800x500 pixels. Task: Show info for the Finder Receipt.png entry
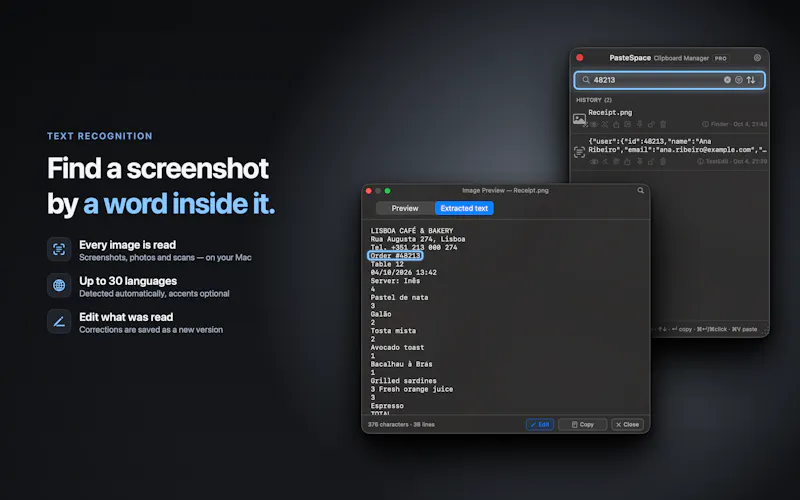(705, 124)
